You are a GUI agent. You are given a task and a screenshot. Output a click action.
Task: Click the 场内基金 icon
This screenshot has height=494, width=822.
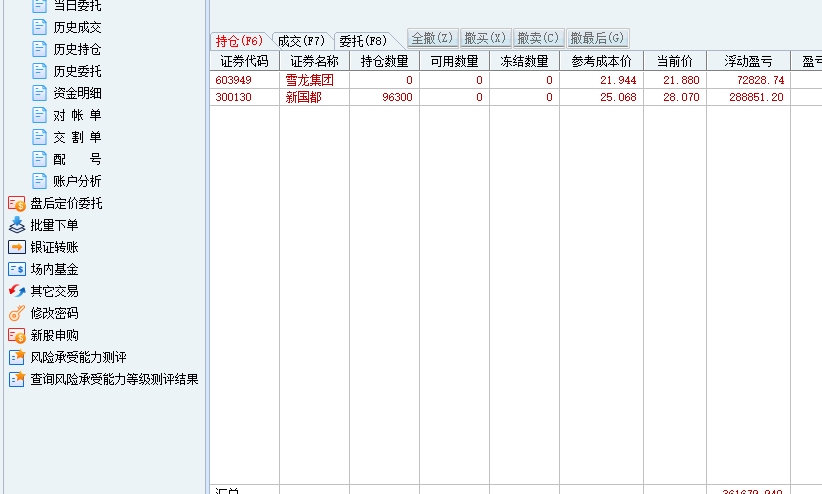(17, 269)
